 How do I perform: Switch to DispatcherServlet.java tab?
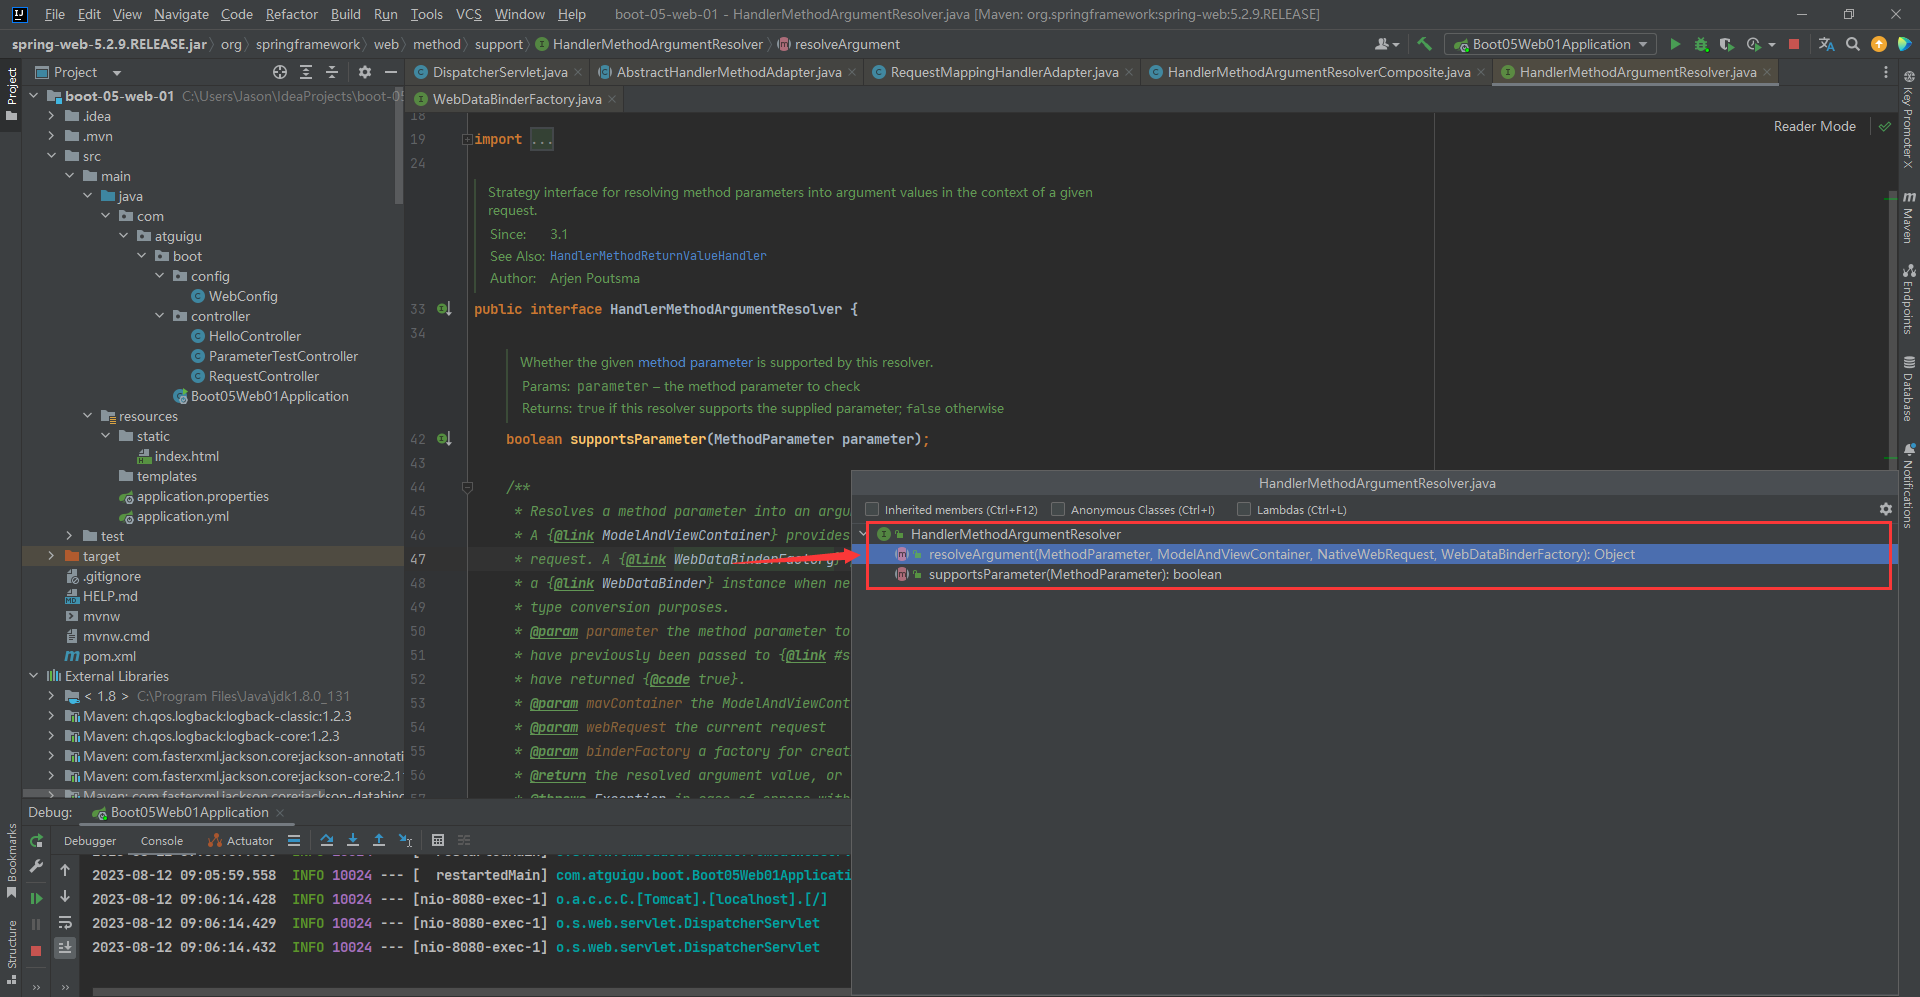tap(499, 72)
